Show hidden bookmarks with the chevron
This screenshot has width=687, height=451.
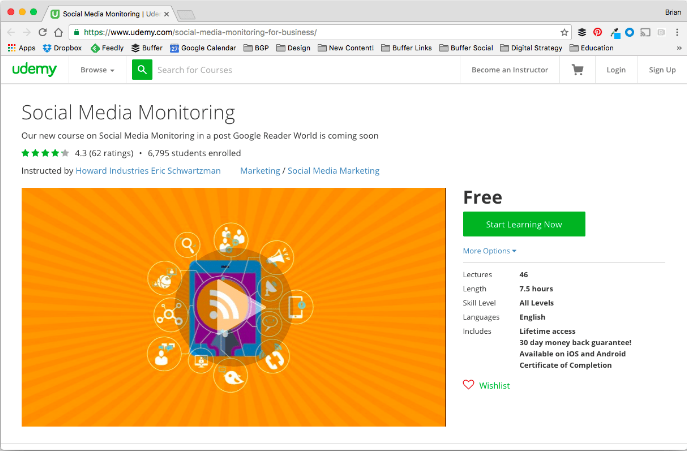coord(679,48)
